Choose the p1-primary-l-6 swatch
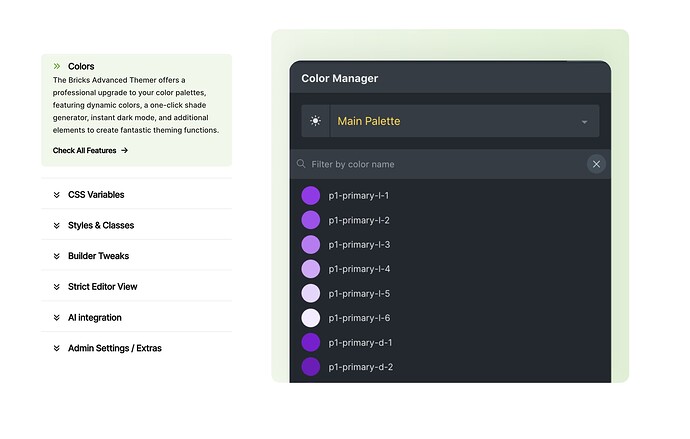690x439 pixels. click(311, 318)
